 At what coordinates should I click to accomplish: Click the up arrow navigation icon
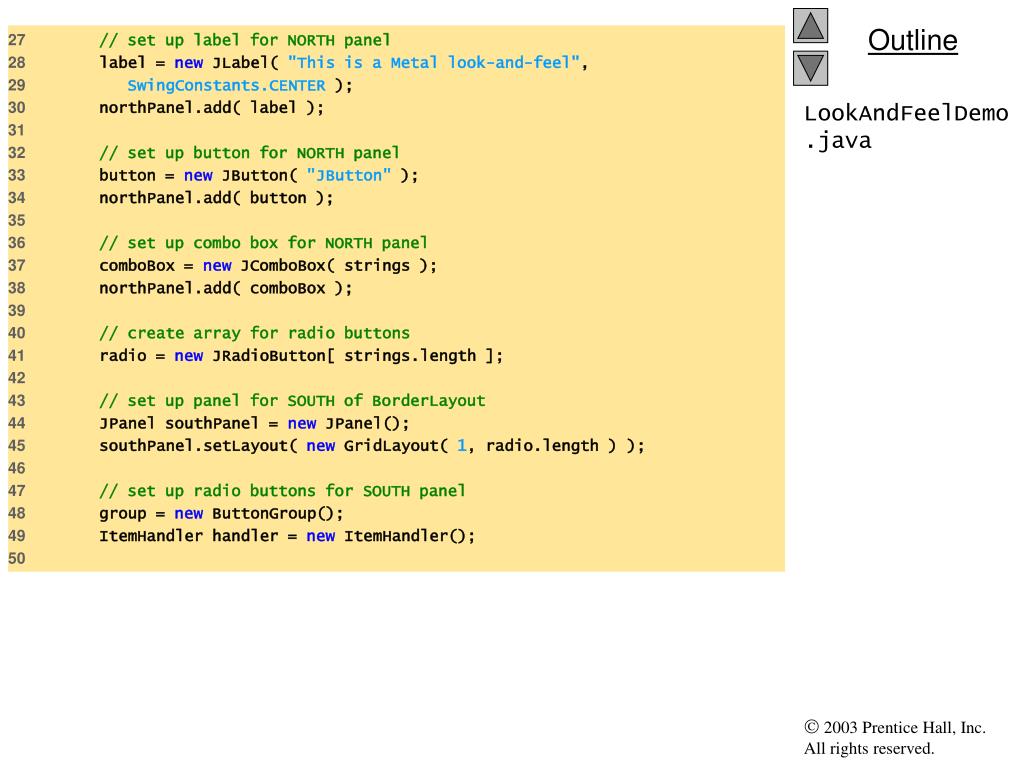point(810,26)
